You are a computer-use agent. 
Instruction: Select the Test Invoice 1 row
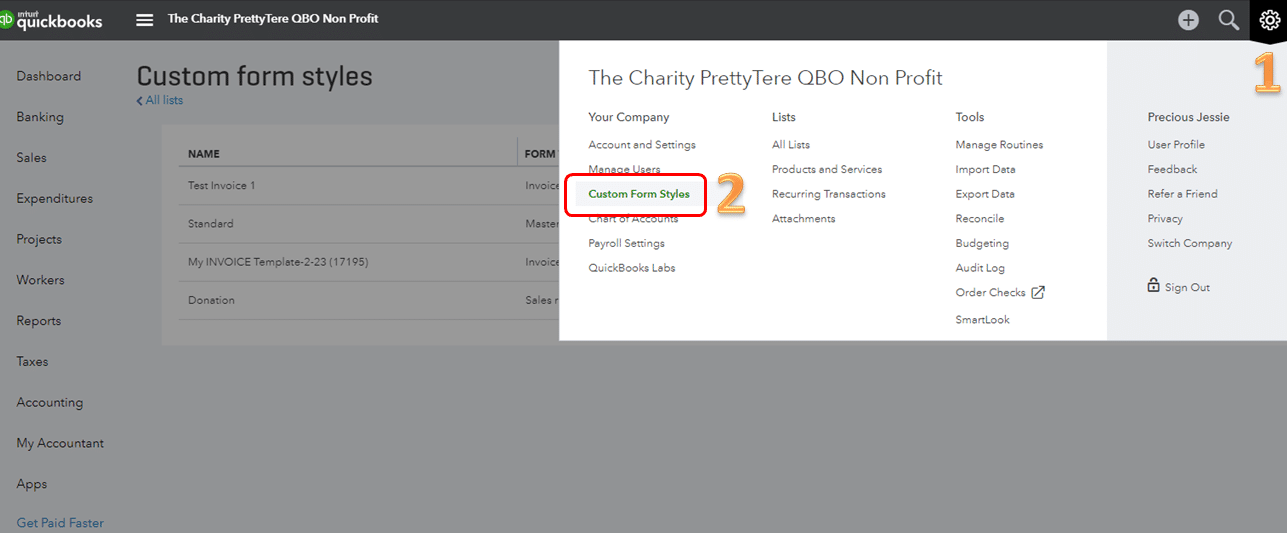pyautogui.click(x=222, y=186)
